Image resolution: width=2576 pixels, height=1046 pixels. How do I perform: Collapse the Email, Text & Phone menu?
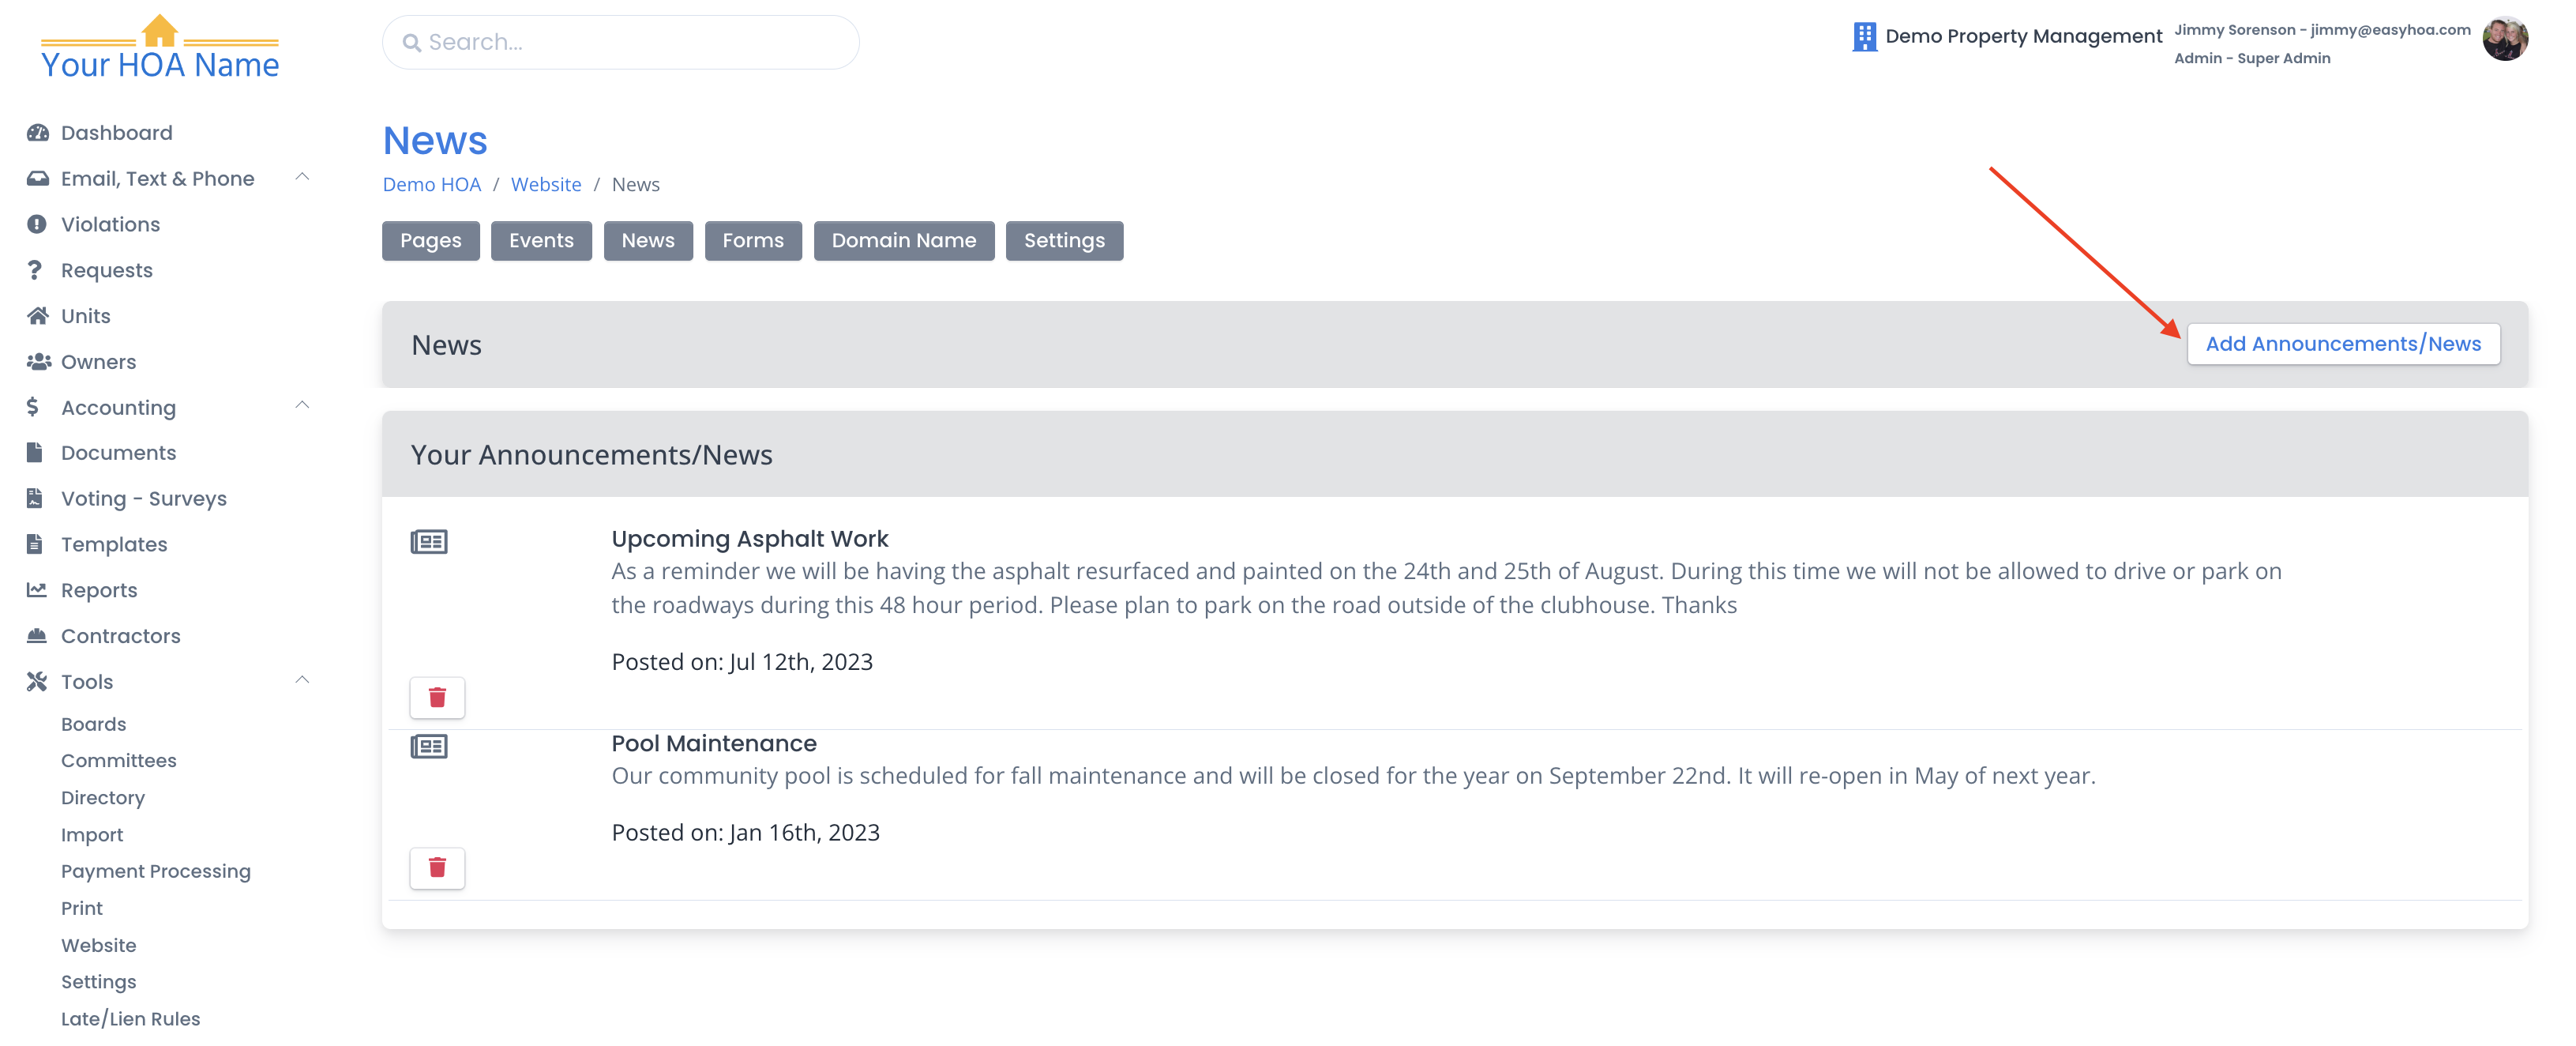[x=302, y=177]
